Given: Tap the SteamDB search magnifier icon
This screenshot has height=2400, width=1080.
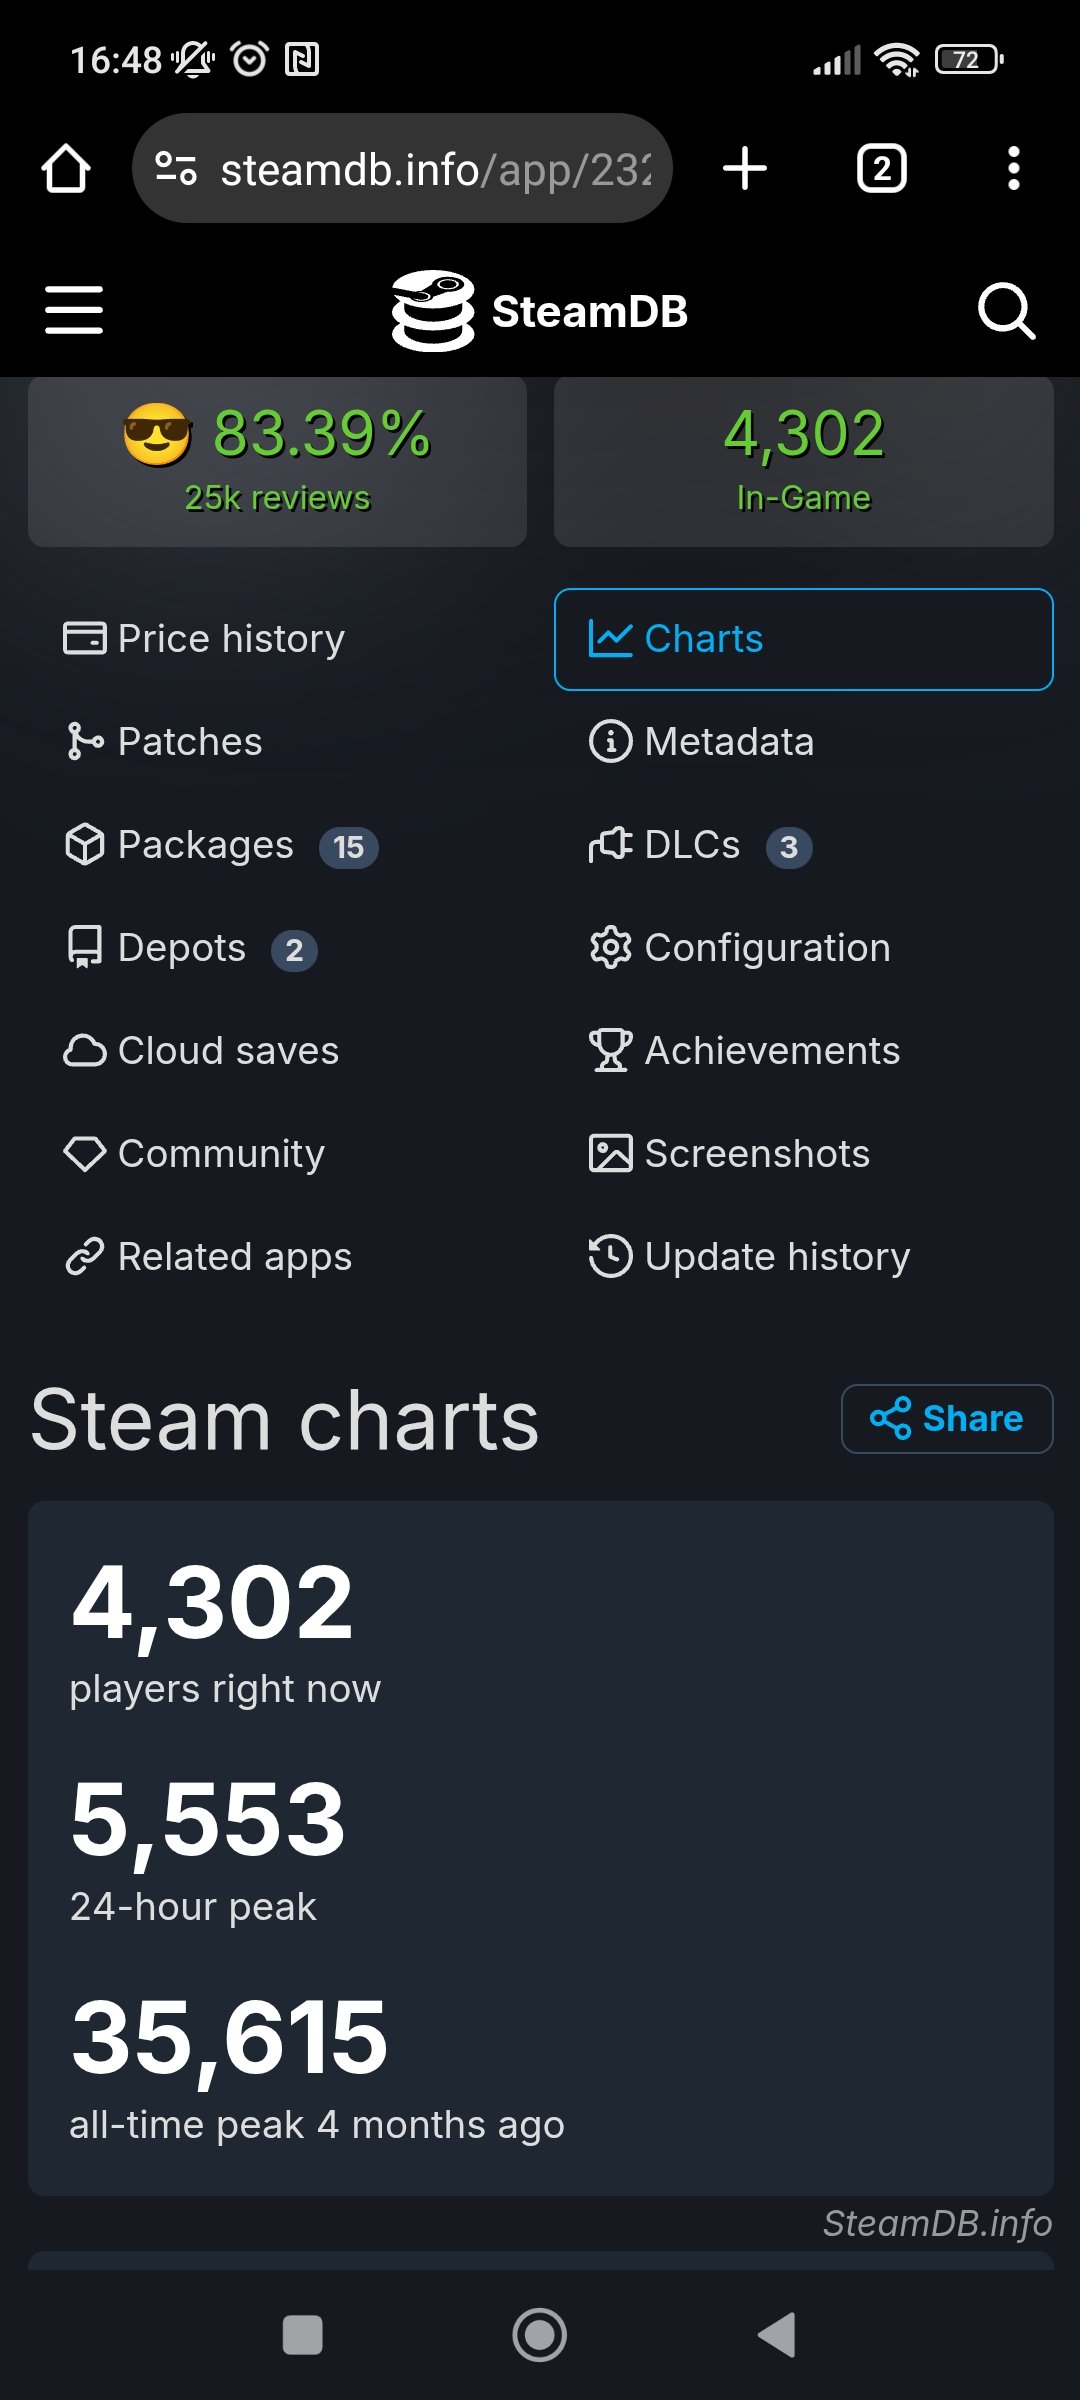Looking at the screenshot, I should click(1006, 311).
